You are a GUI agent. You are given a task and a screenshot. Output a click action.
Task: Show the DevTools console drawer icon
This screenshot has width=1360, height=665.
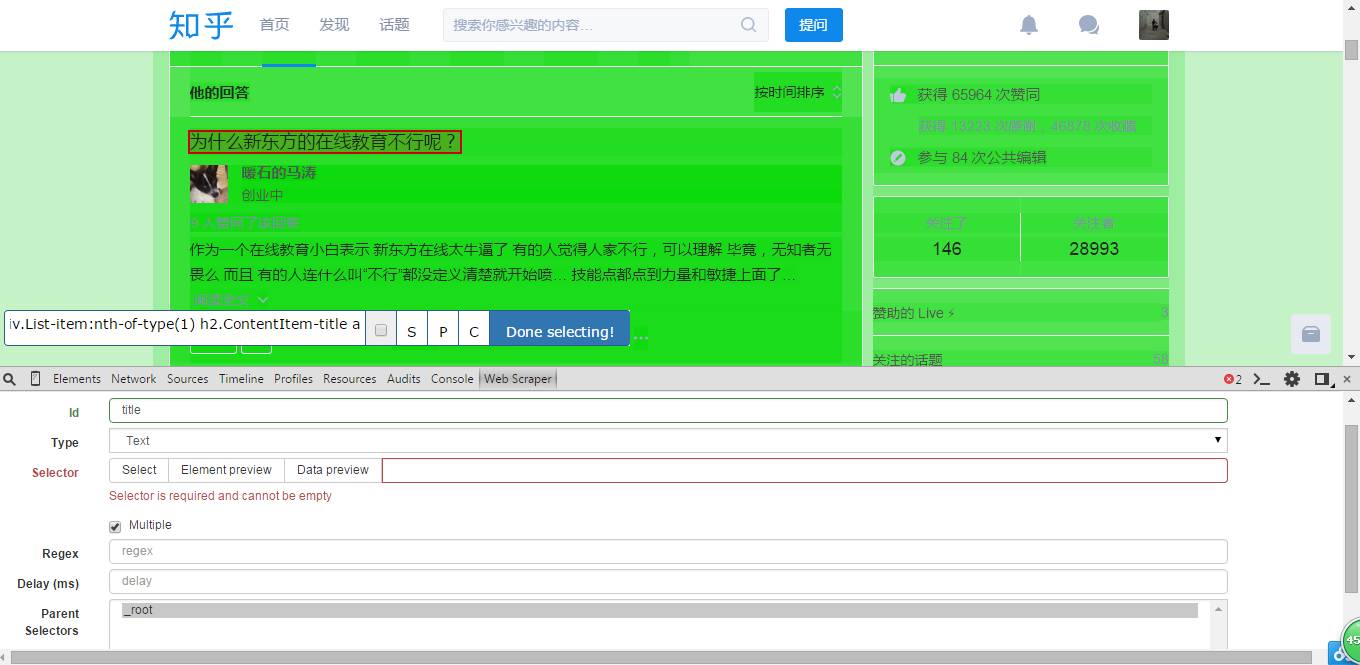coord(1262,379)
